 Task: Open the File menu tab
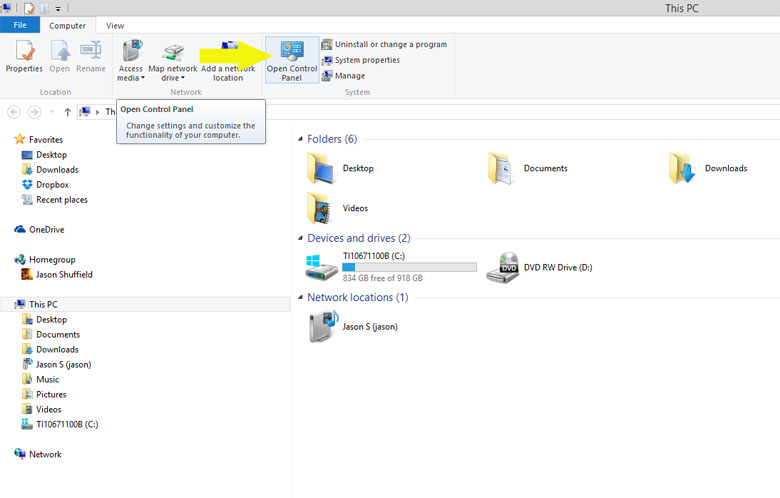pyautogui.click(x=20, y=25)
